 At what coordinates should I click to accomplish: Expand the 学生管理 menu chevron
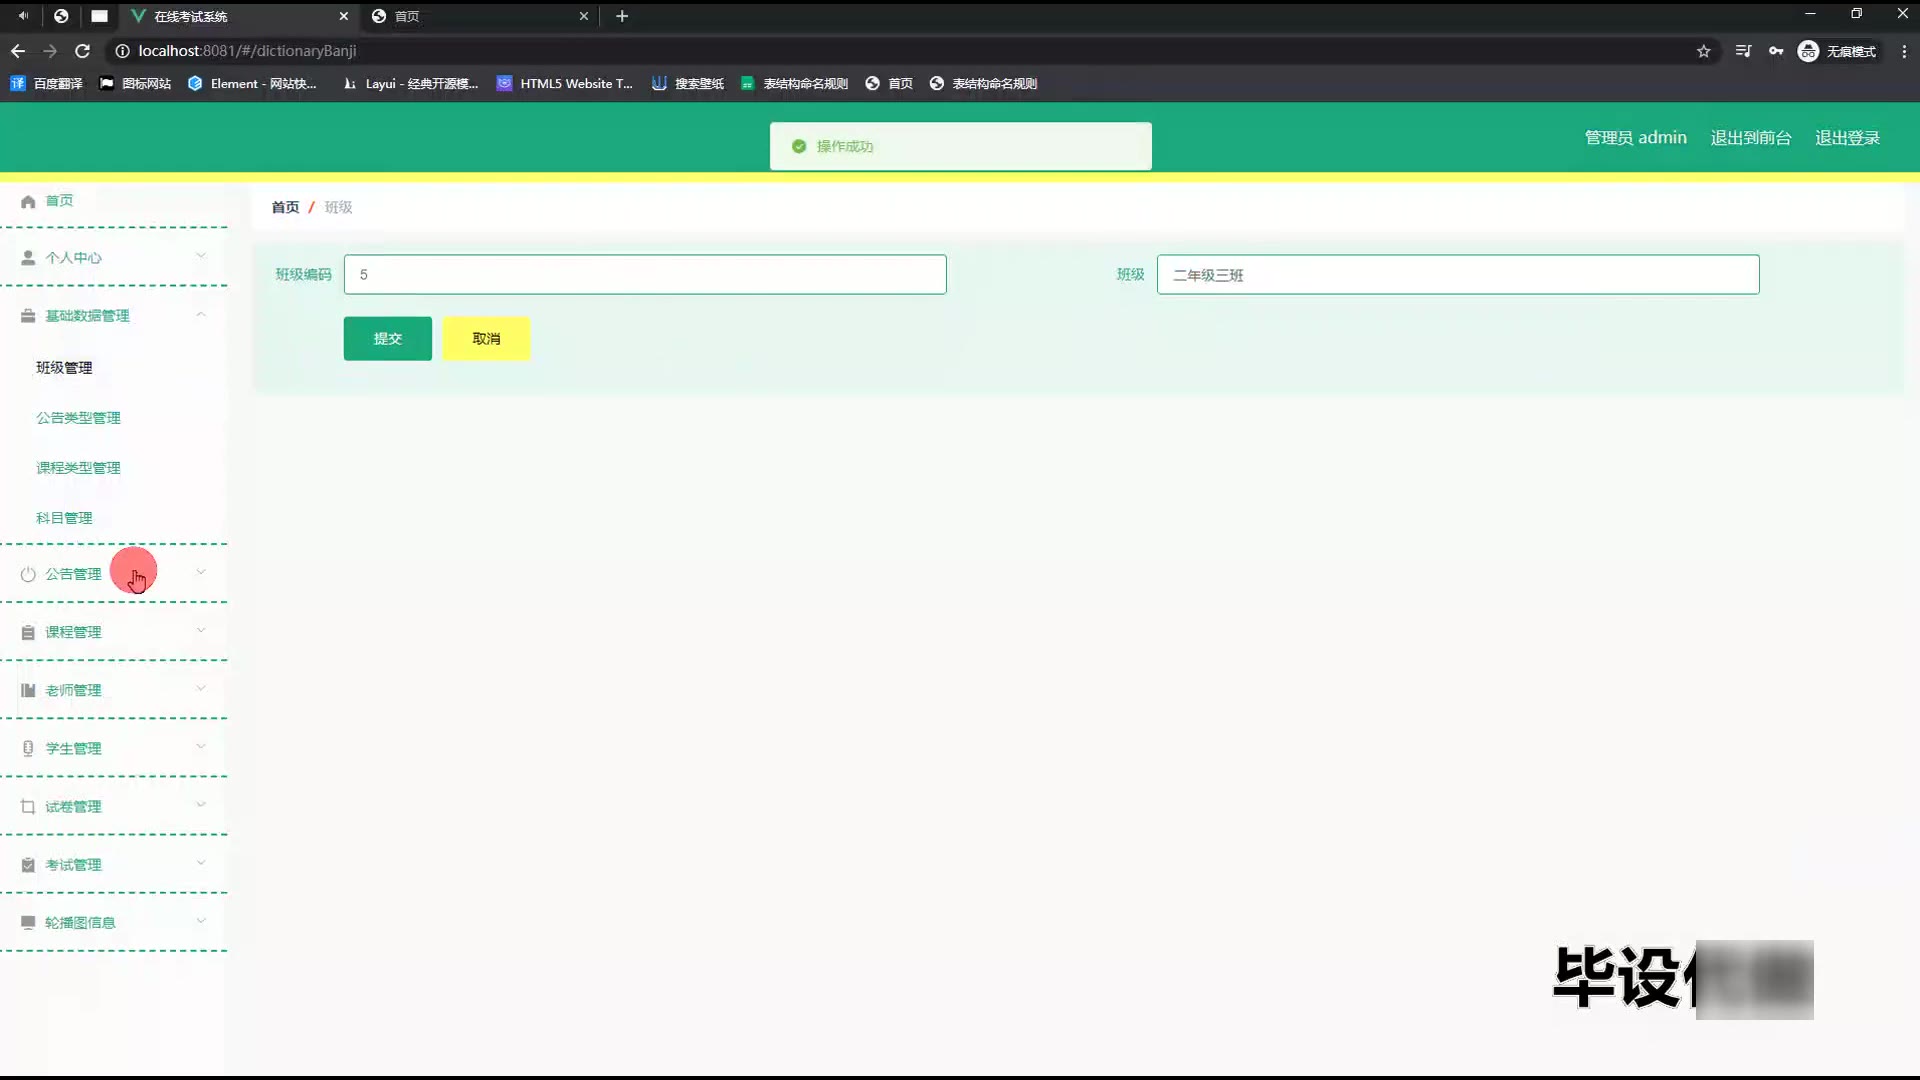[x=201, y=746]
